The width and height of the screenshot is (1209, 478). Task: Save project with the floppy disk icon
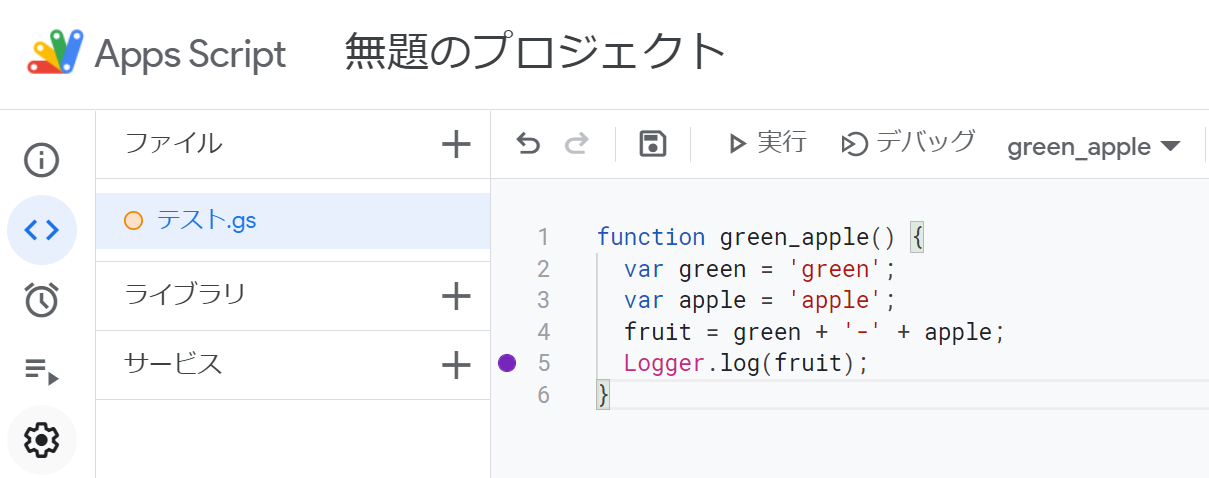tap(653, 144)
